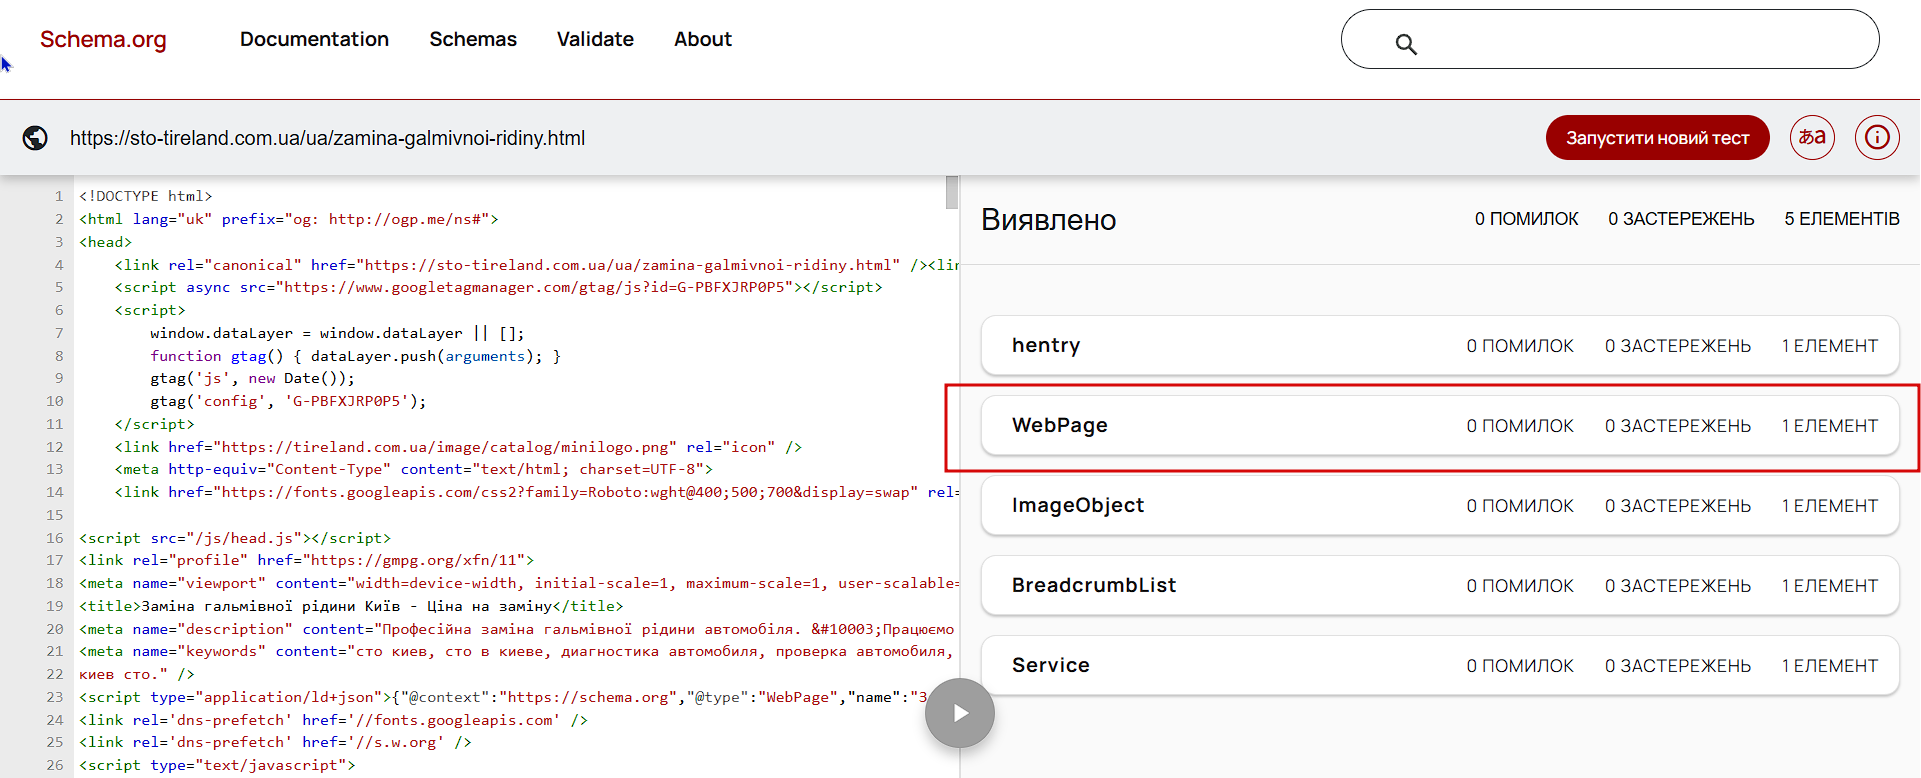Click inside the search input field
This screenshot has width=1921, height=778.
1640,40
